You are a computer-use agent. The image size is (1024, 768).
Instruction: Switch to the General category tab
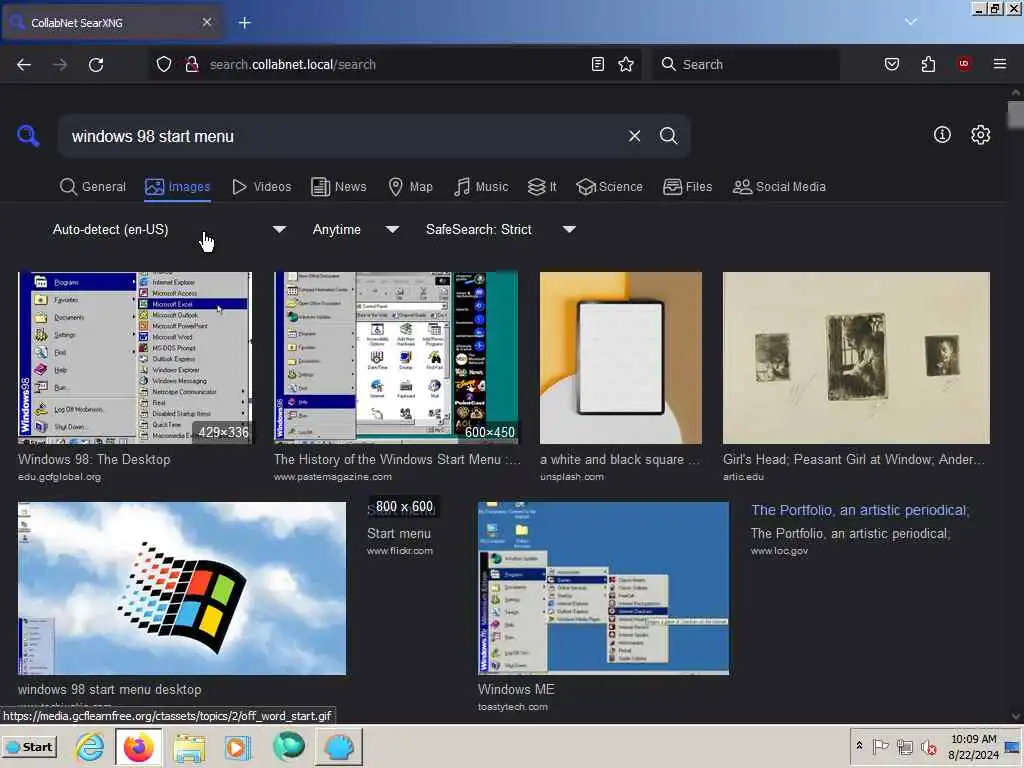click(x=93, y=187)
